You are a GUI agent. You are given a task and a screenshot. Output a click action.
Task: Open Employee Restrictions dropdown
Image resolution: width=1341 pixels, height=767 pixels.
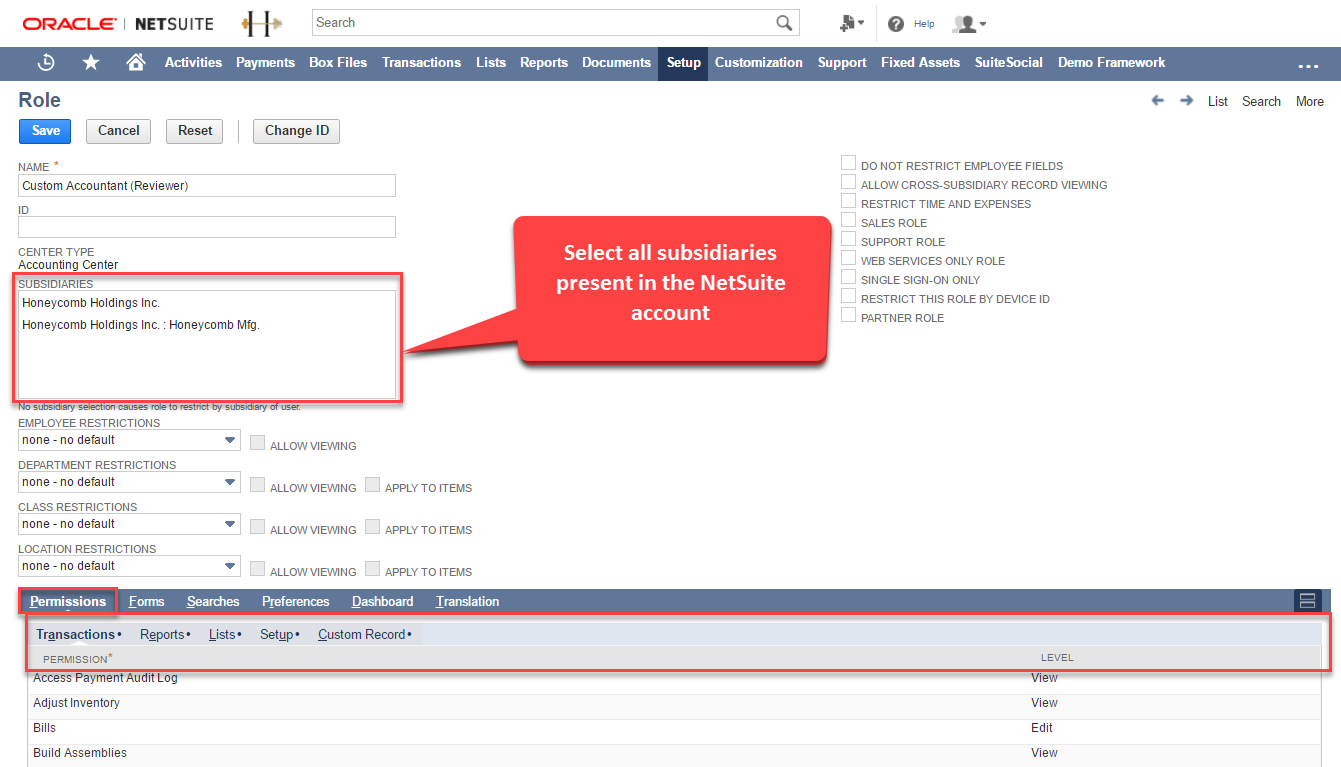click(129, 440)
